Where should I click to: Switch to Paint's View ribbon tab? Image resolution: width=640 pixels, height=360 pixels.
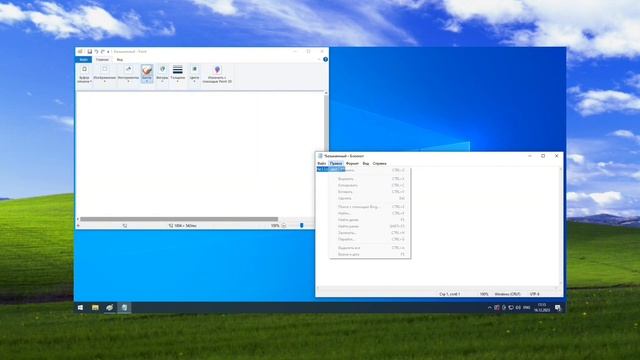coord(120,60)
